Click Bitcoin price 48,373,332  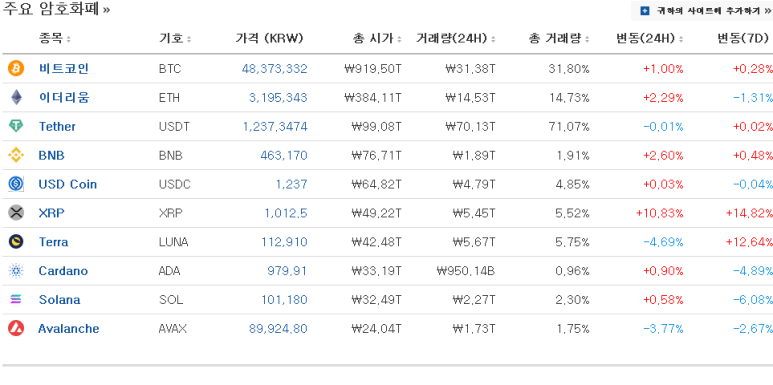[x=275, y=69]
